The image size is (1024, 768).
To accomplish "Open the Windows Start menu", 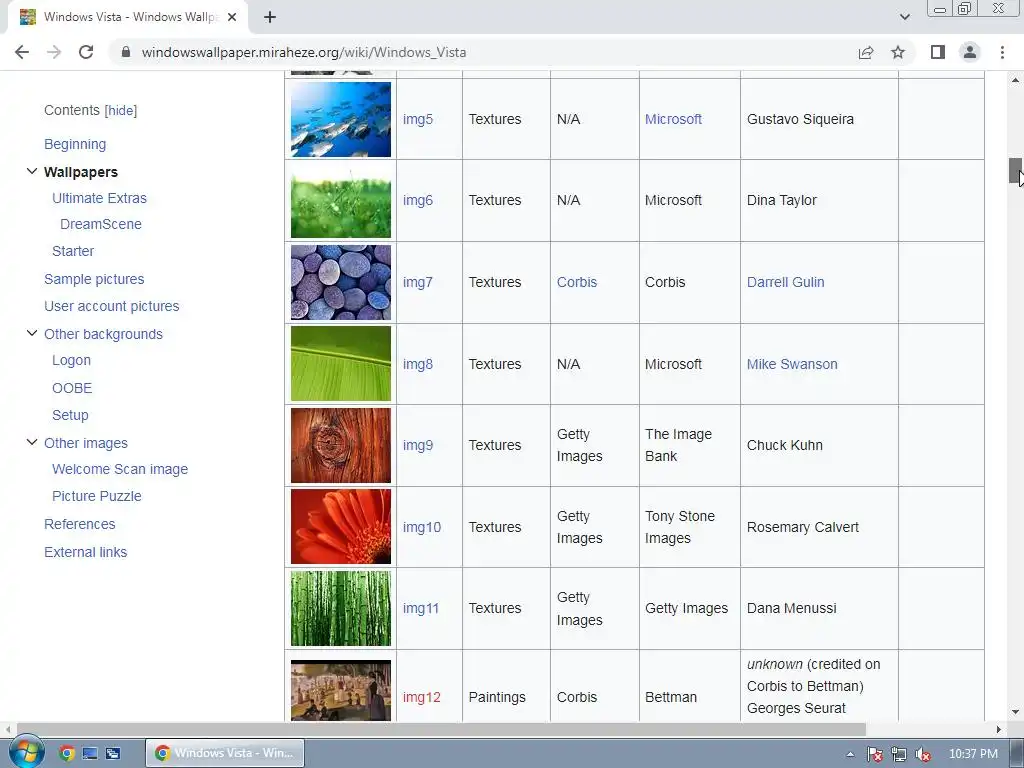I will [26, 753].
